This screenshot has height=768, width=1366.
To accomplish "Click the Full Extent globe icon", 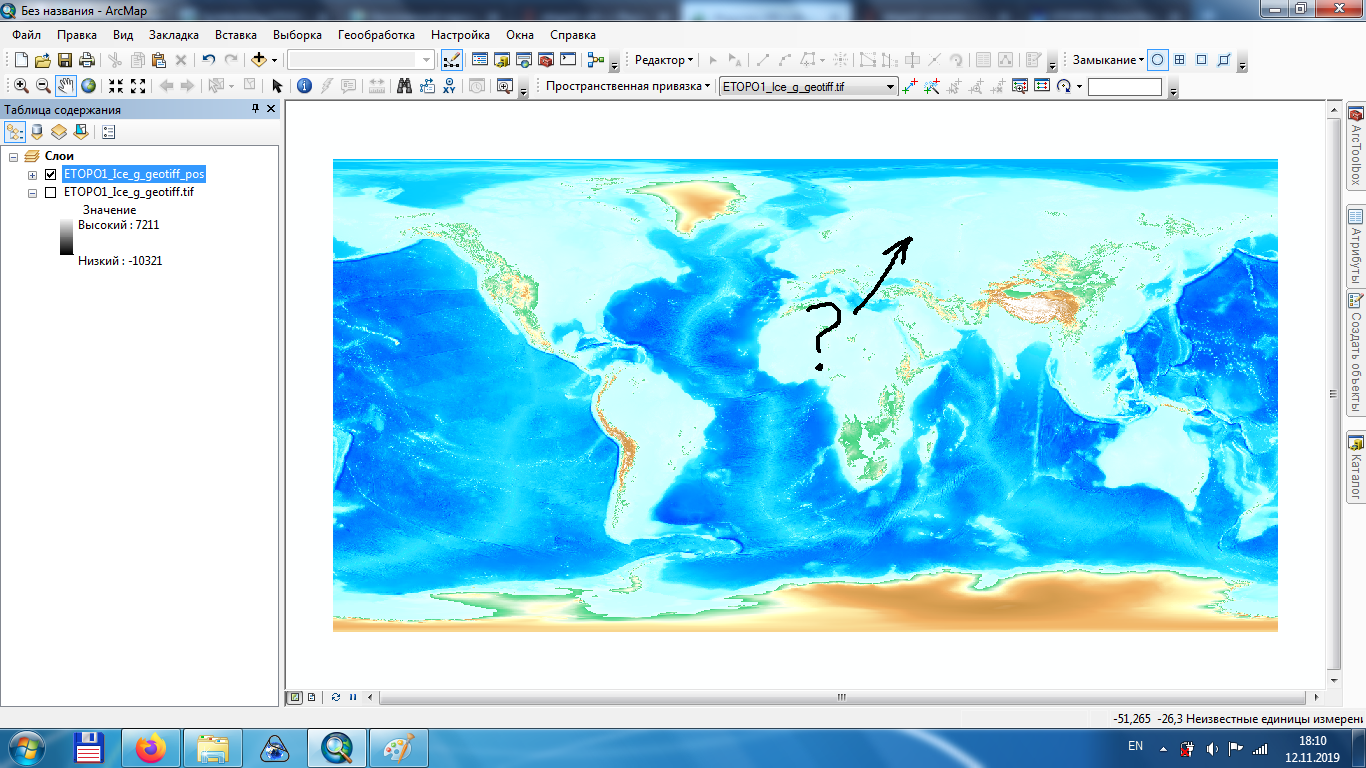I will [x=89, y=86].
